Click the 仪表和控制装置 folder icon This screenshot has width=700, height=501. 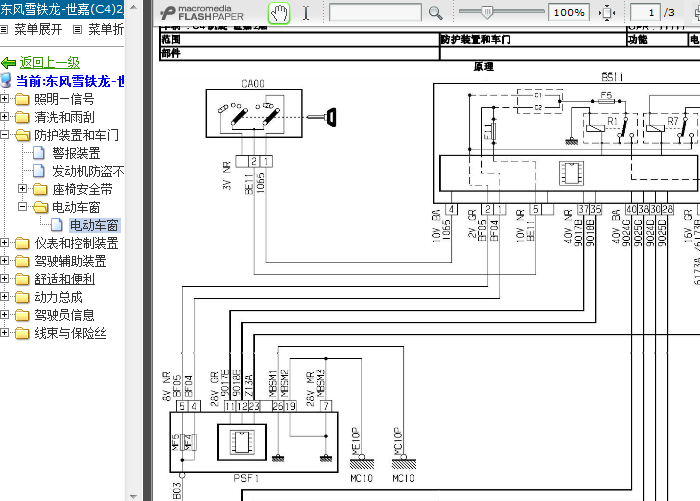(x=22, y=243)
